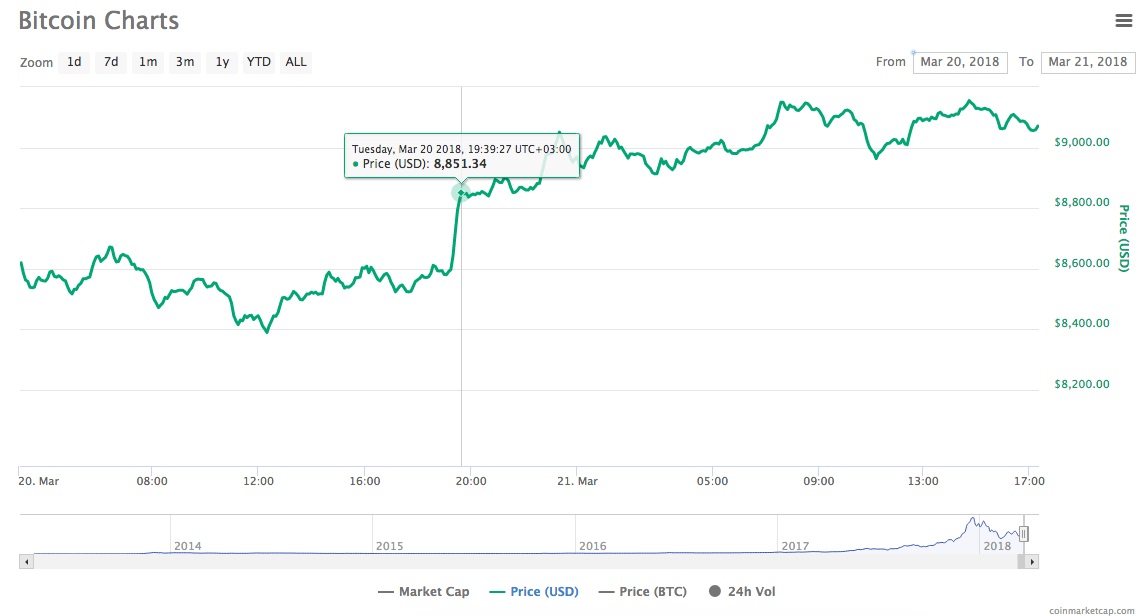Viewport: 1146px width, 616px height.
Task: Set zoom to YTD
Action: 258,62
